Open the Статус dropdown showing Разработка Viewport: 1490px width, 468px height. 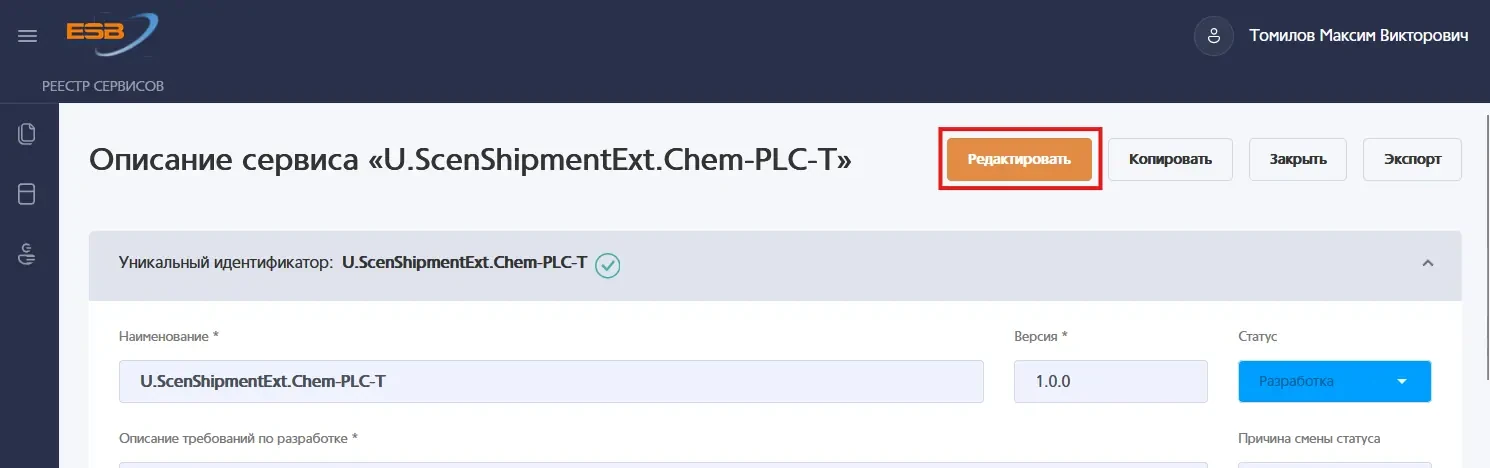pyautogui.click(x=1334, y=381)
